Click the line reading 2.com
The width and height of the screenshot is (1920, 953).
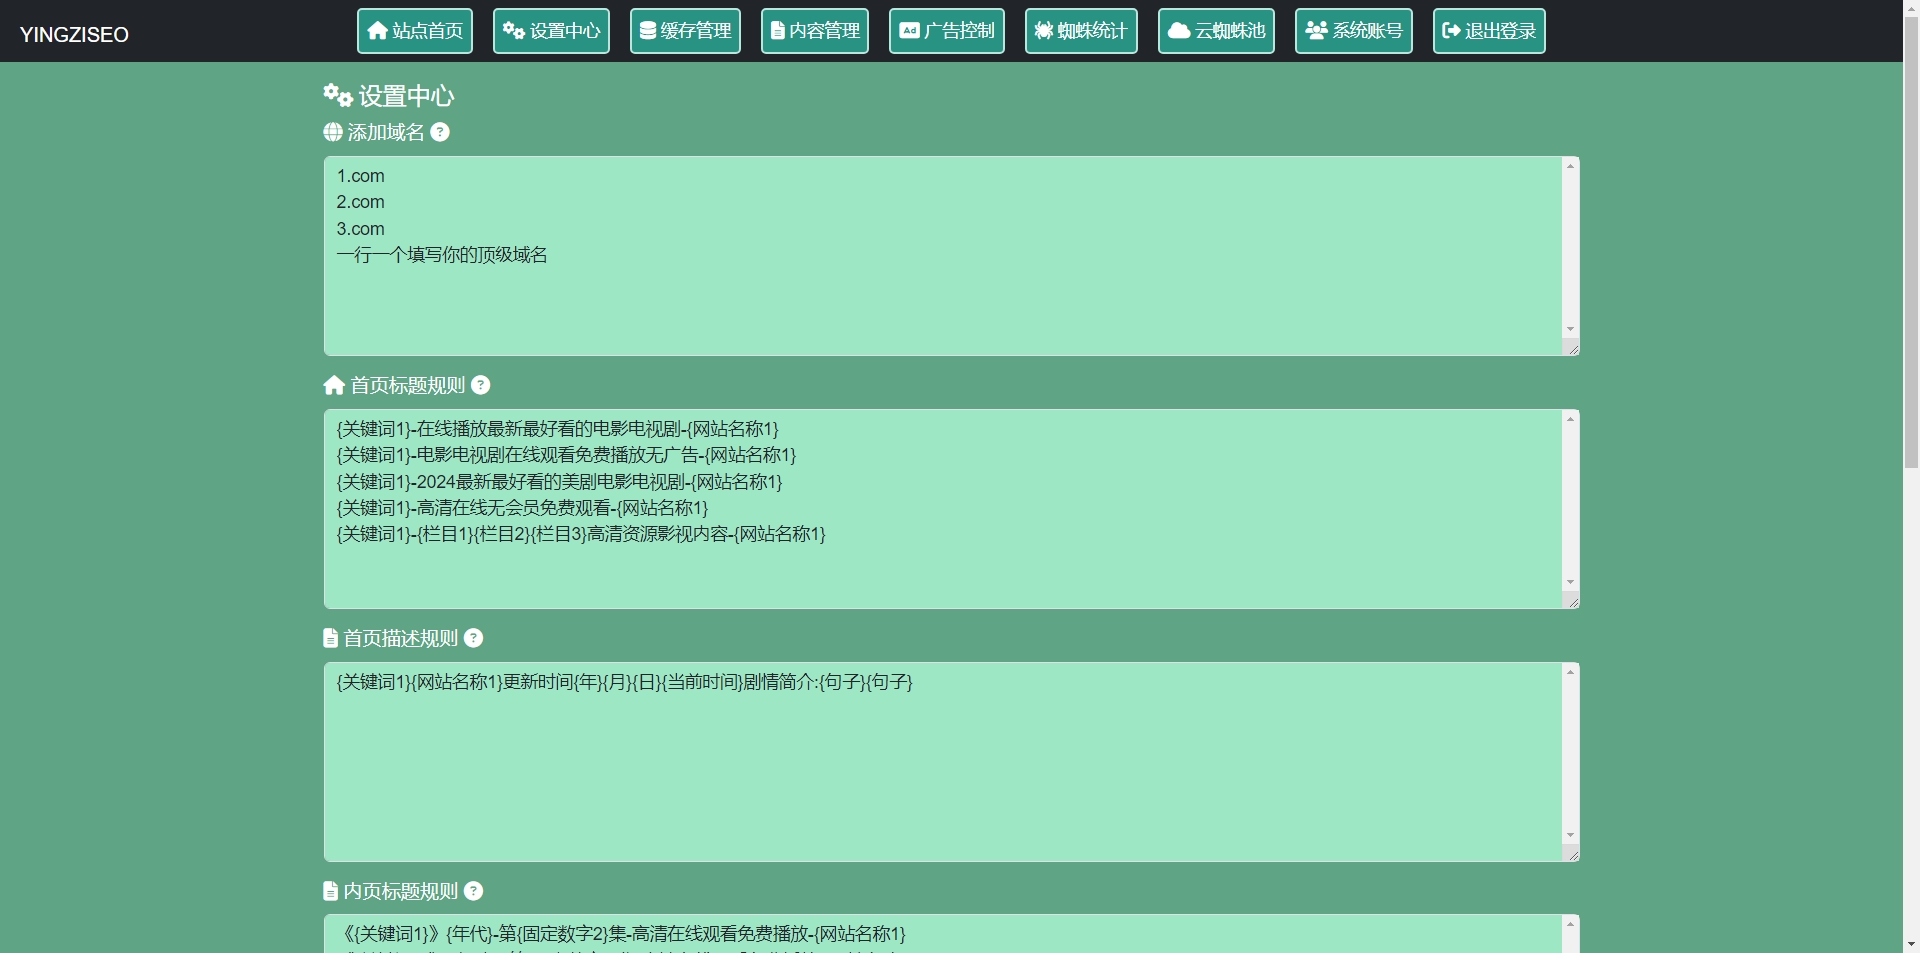click(360, 202)
